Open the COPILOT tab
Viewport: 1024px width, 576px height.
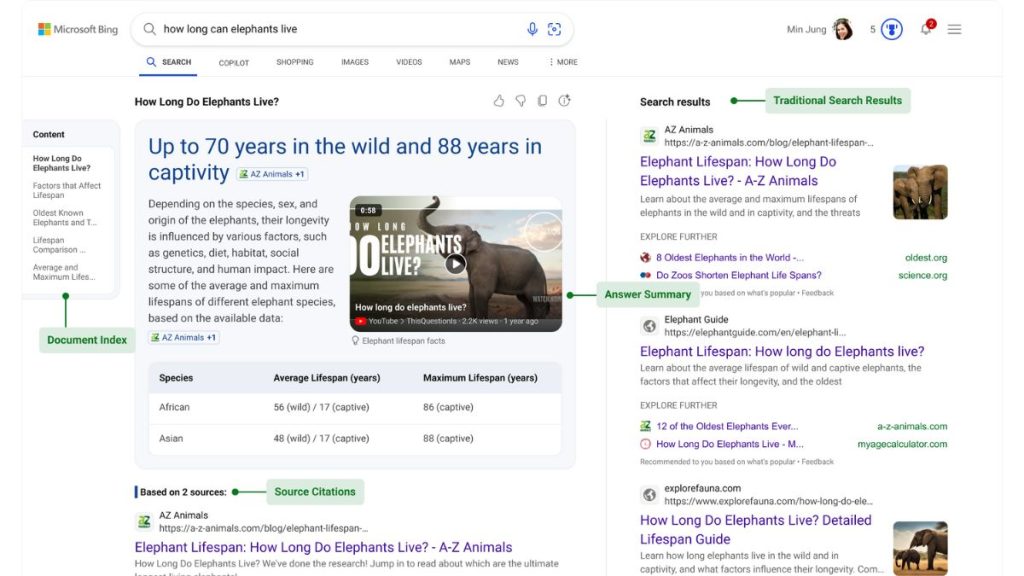[x=233, y=61]
